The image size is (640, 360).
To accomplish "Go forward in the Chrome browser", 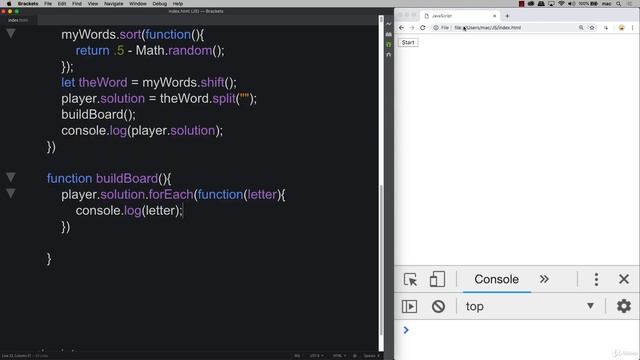I will [412, 28].
